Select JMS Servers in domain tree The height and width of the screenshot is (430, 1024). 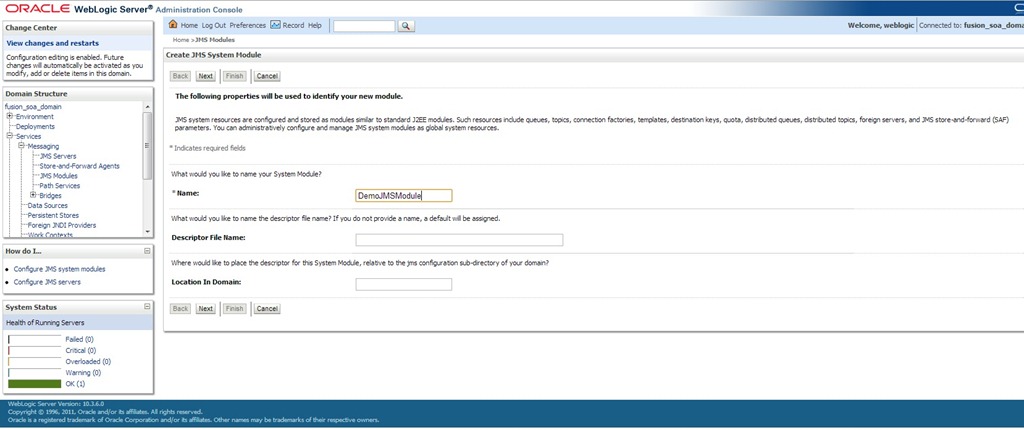pyautogui.click(x=58, y=156)
